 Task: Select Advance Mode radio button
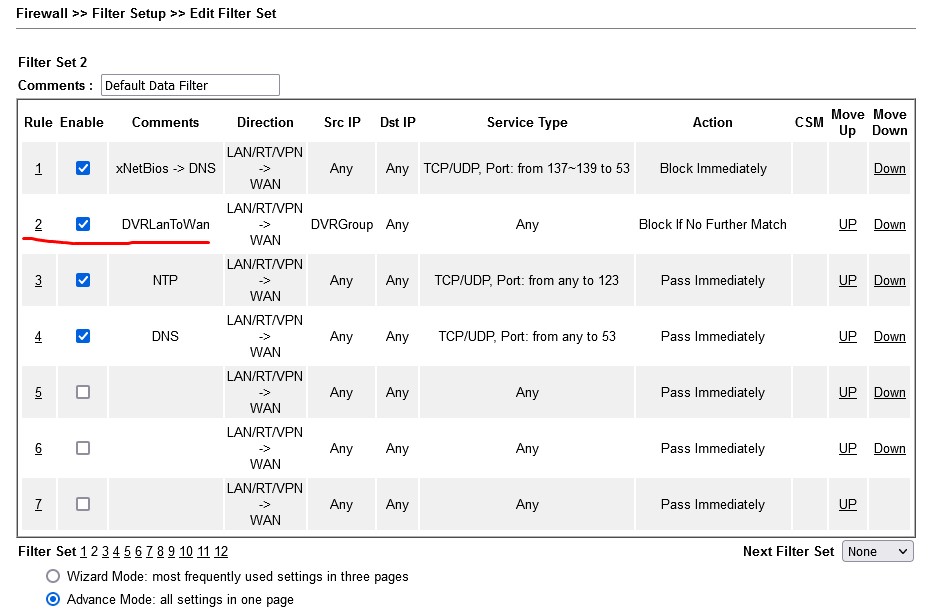click(53, 599)
